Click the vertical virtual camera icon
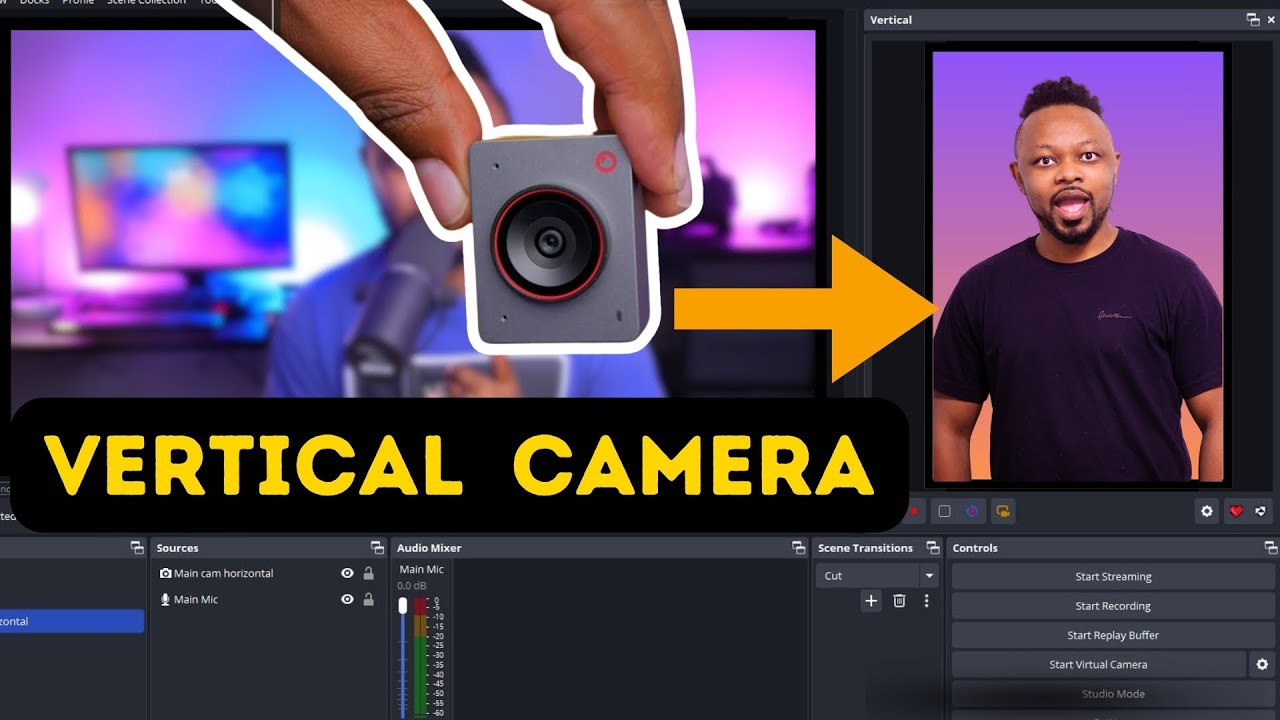 [1002, 511]
